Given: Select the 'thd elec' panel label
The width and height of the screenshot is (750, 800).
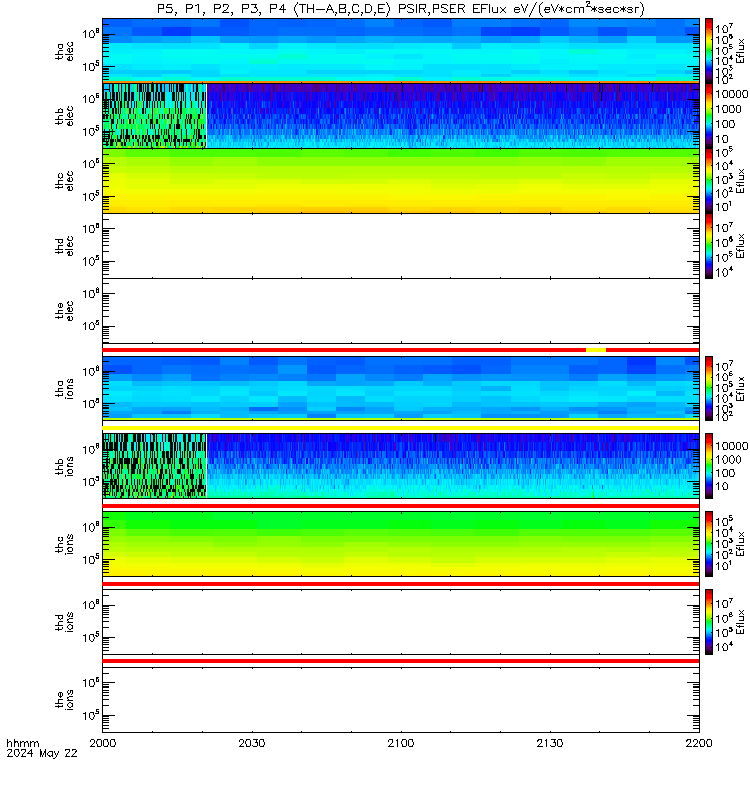Looking at the screenshot, I should coord(64,245).
